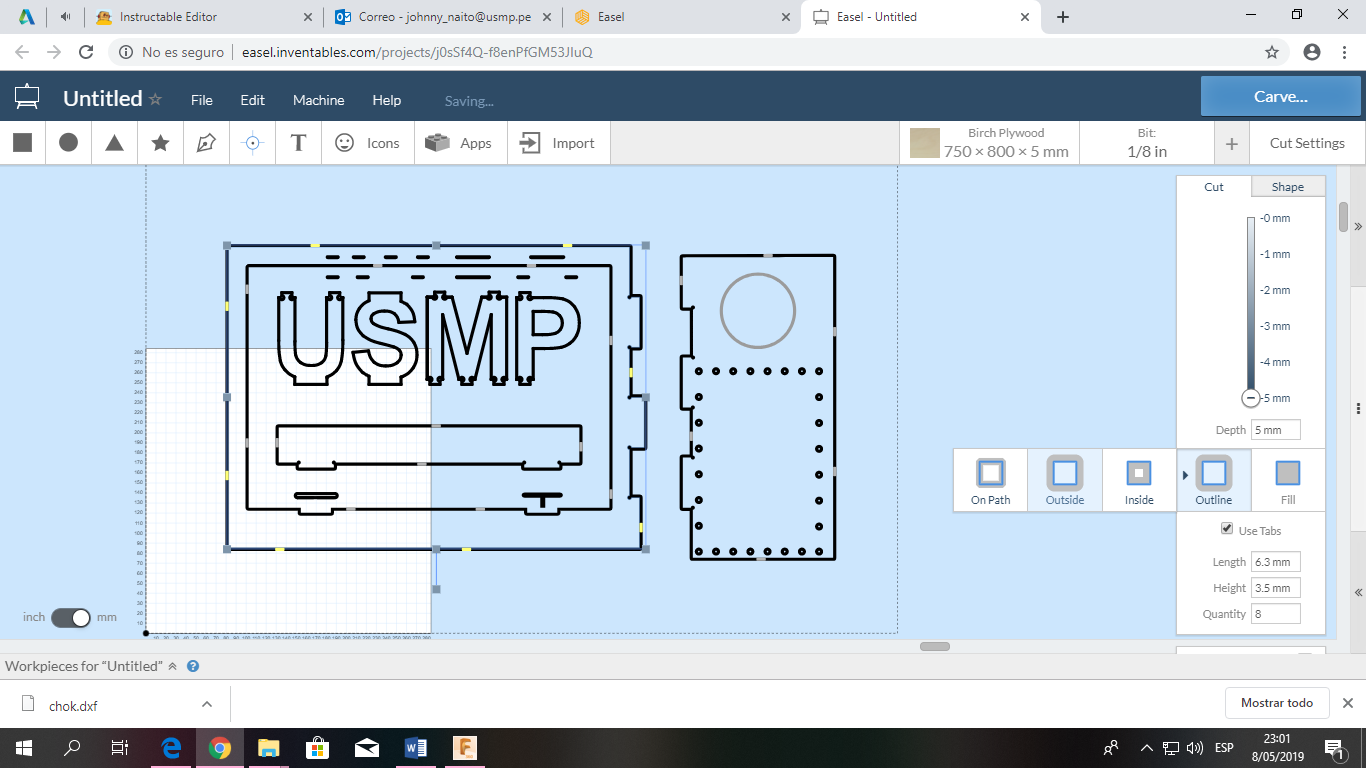Click the horizontal canvas scrollbar

[x=935, y=646]
